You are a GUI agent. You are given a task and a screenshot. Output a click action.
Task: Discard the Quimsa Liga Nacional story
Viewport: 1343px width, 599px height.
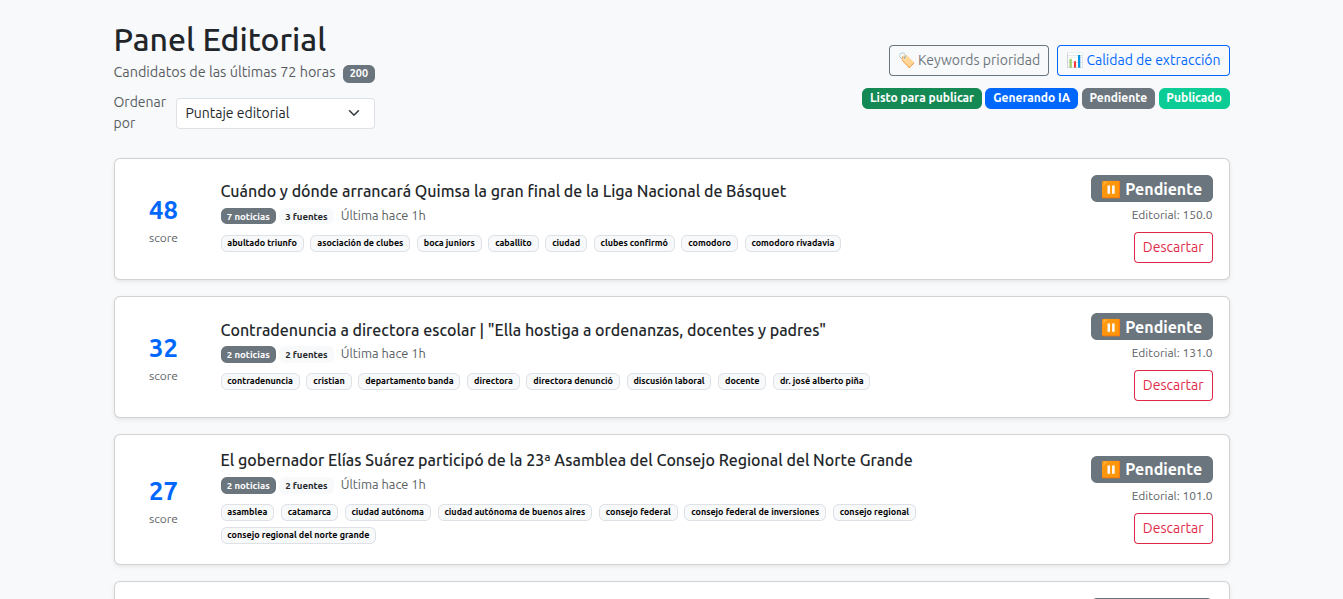pyautogui.click(x=1173, y=247)
